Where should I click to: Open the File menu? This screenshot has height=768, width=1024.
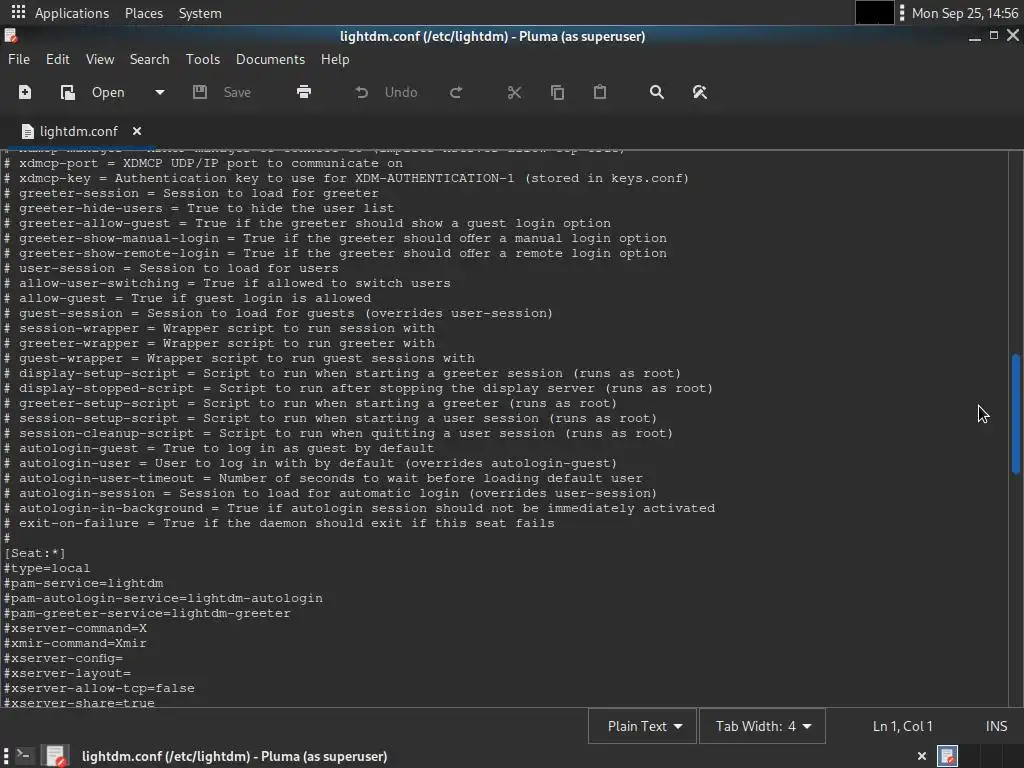click(x=19, y=59)
